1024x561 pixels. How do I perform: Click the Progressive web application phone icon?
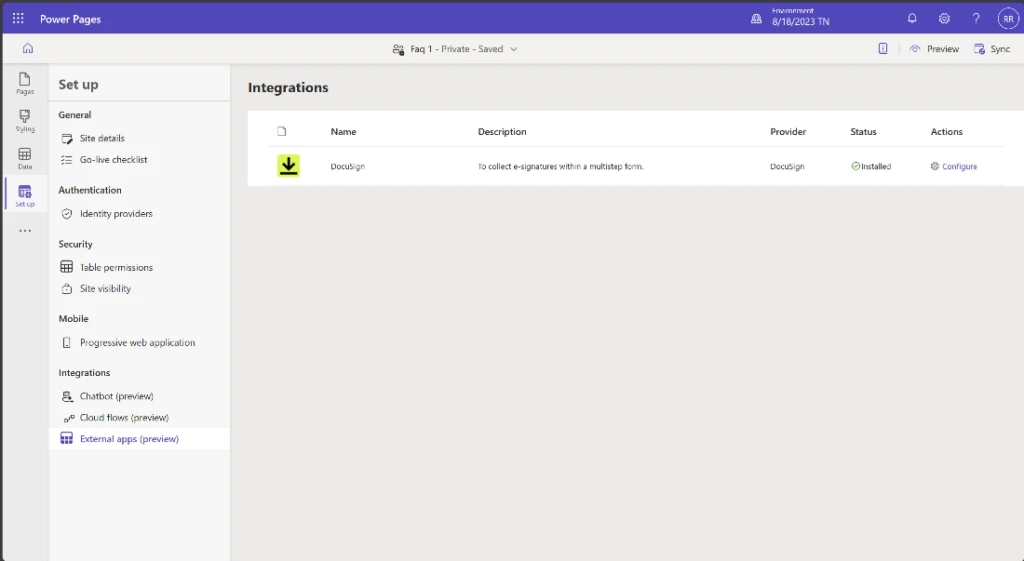[x=67, y=342]
